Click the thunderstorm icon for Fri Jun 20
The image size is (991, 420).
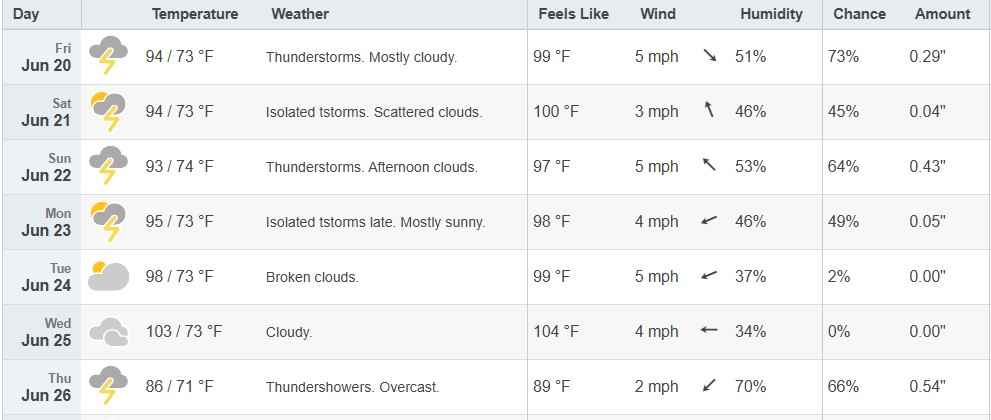tap(108, 56)
